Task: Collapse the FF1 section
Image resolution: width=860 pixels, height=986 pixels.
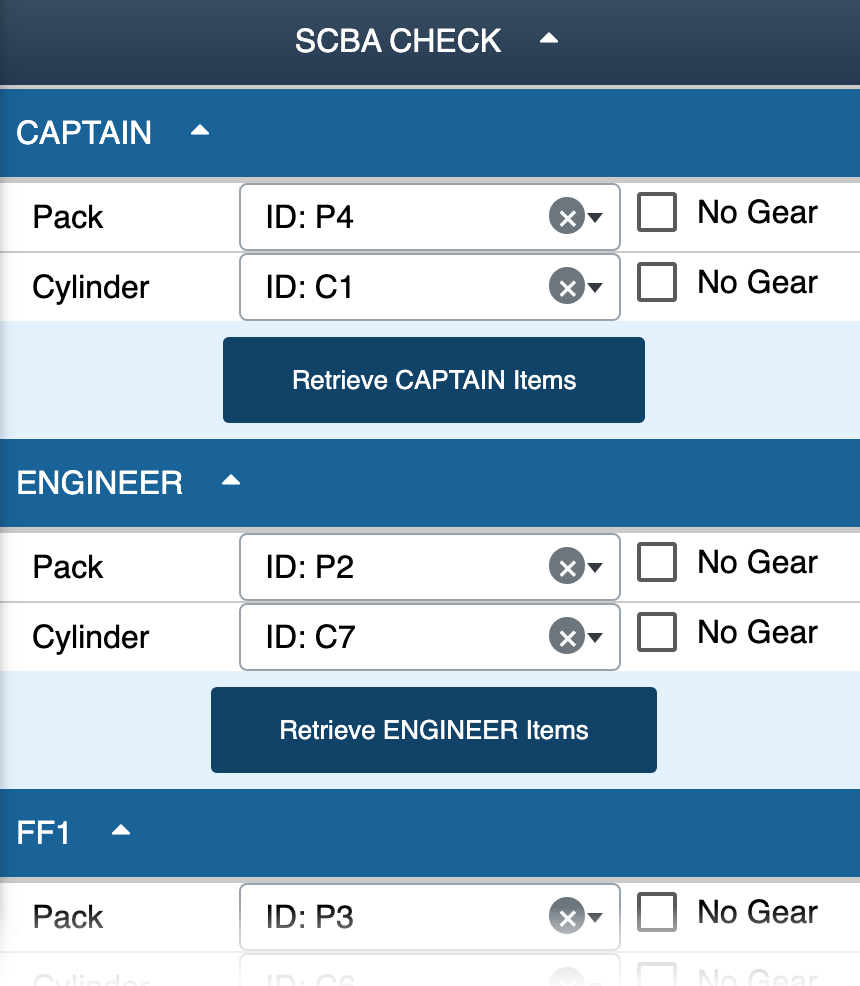Action: tap(120, 830)
